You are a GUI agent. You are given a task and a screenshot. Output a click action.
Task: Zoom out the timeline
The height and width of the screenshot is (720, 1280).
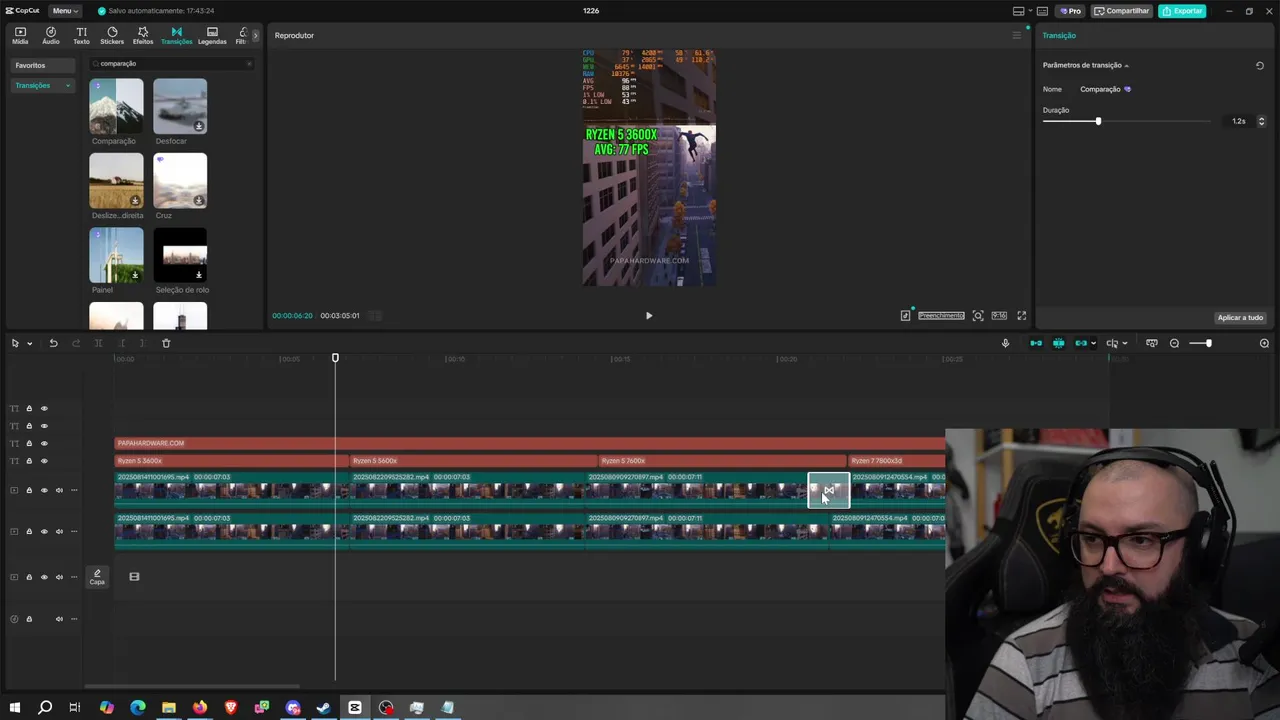pos(1174,344)
